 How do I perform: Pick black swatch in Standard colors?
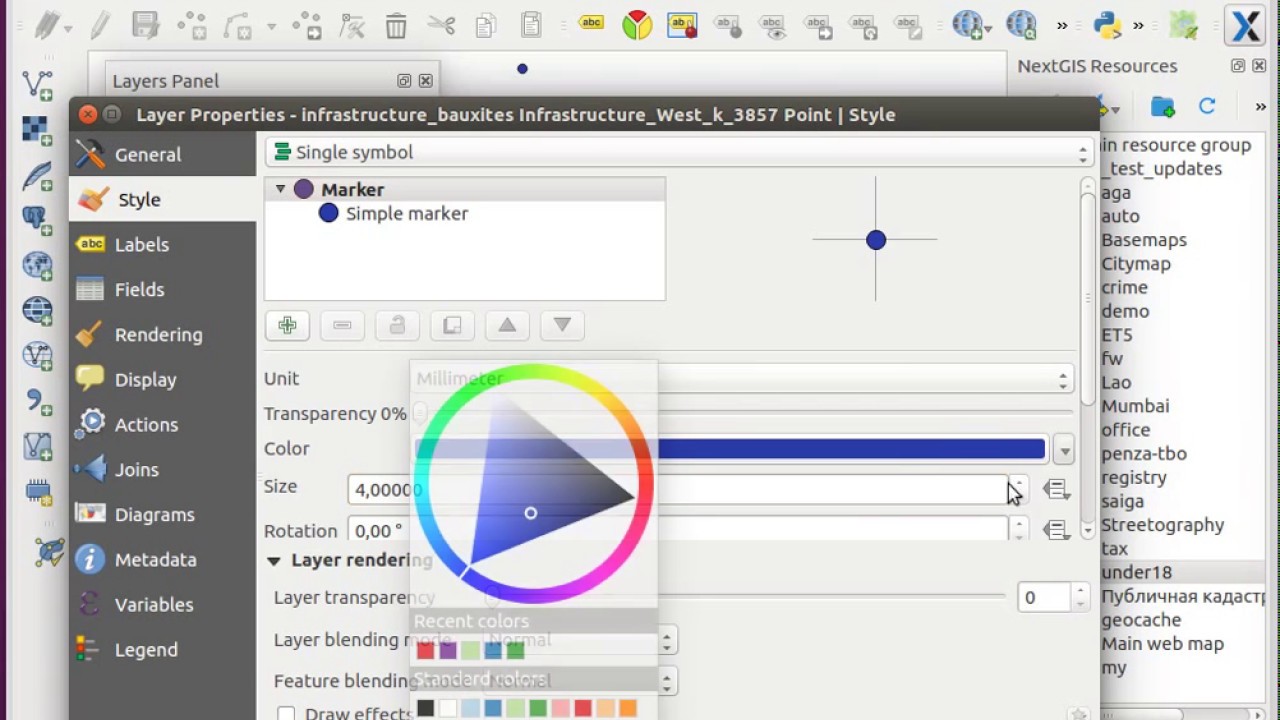[x=425, y=709]
